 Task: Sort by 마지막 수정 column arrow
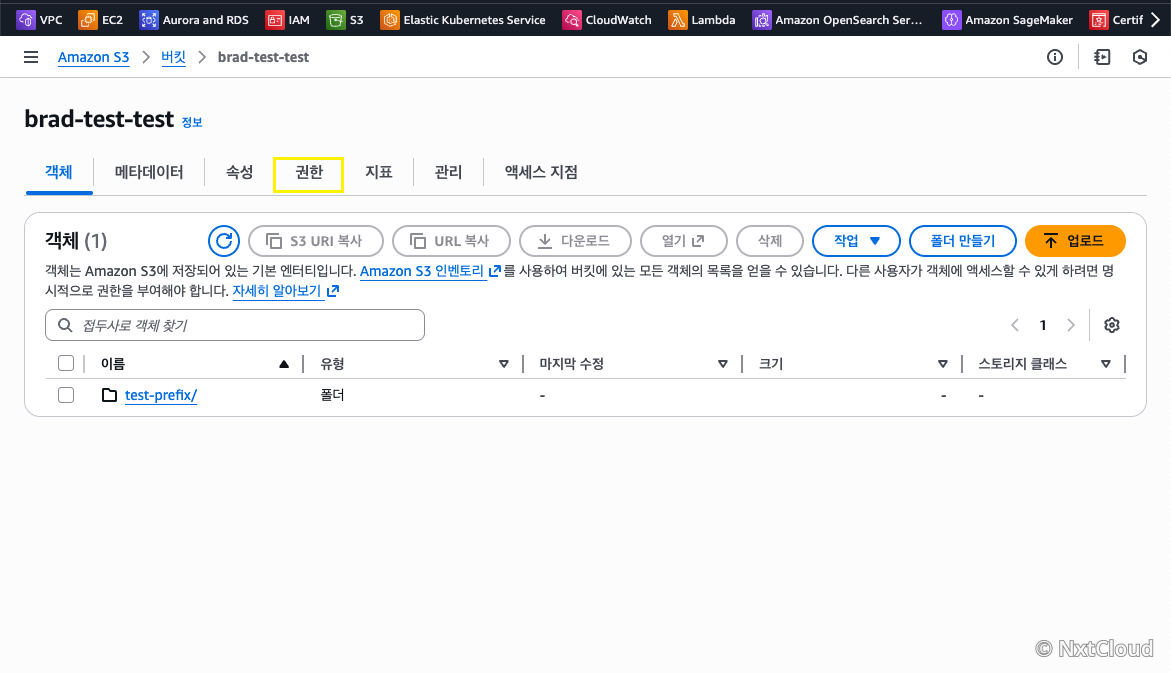point(722,364)
